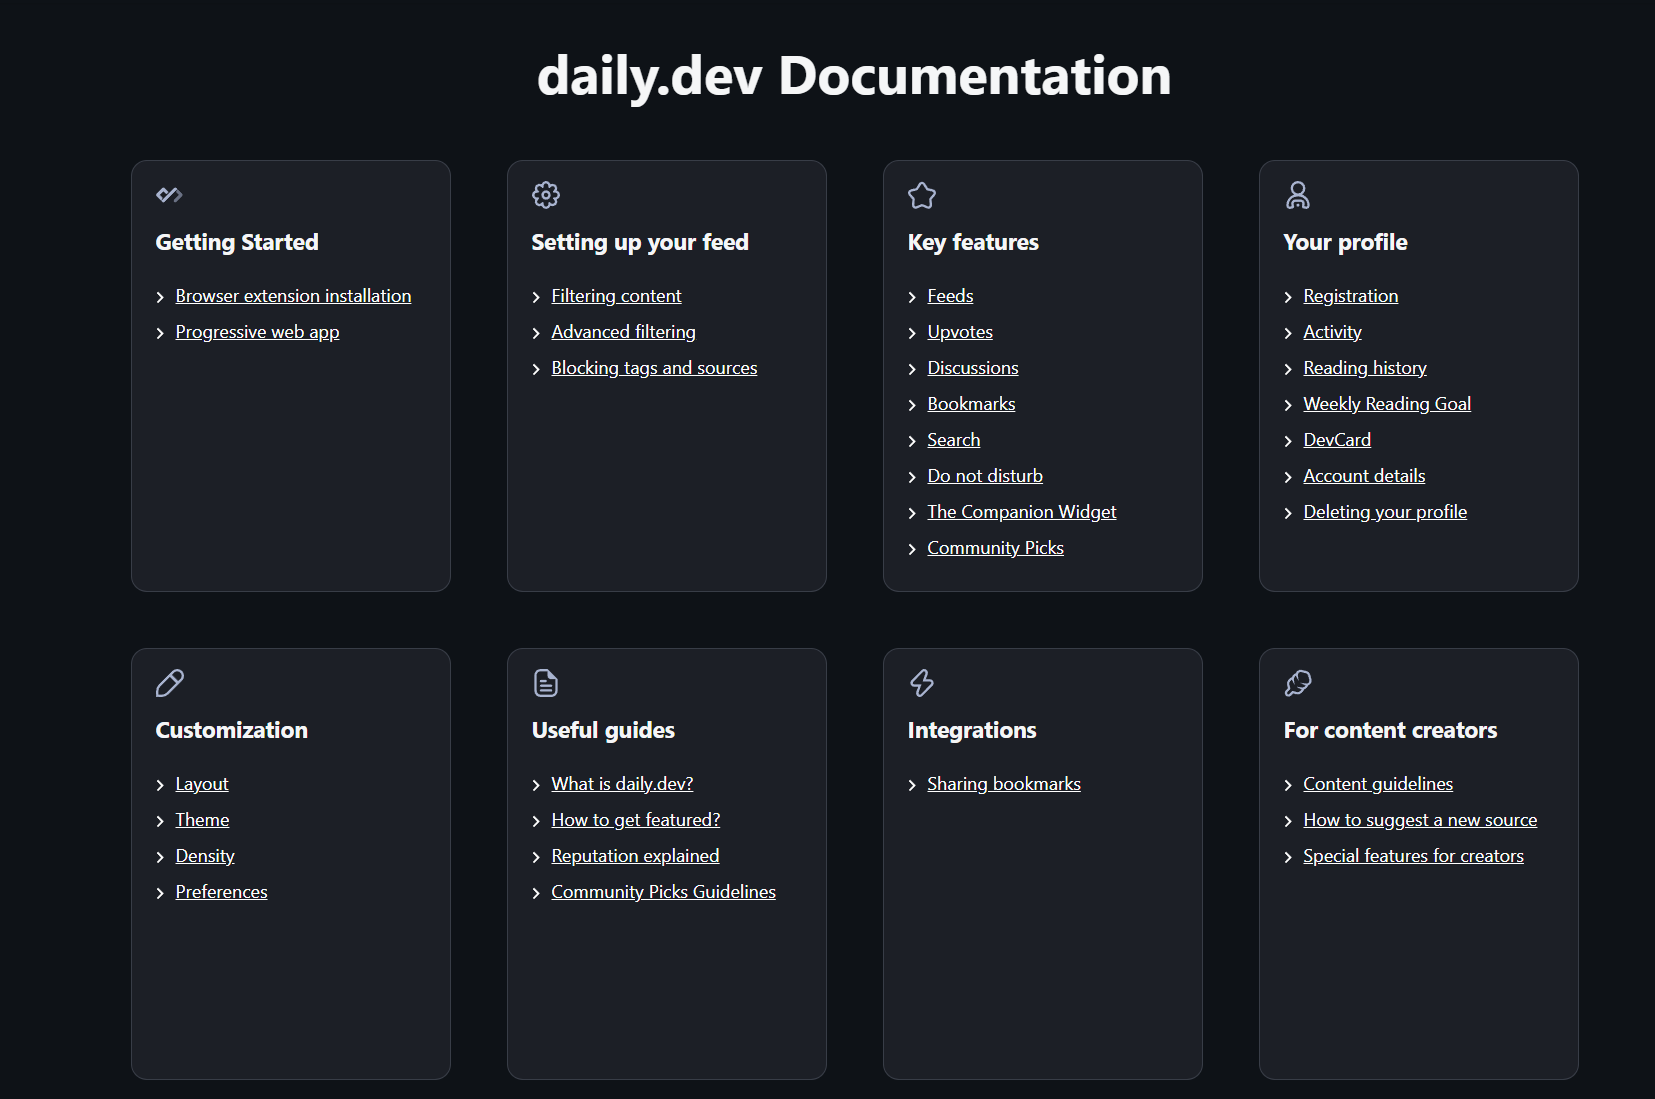
Task: Click the document icon above Useful guides
Action: 546,683
